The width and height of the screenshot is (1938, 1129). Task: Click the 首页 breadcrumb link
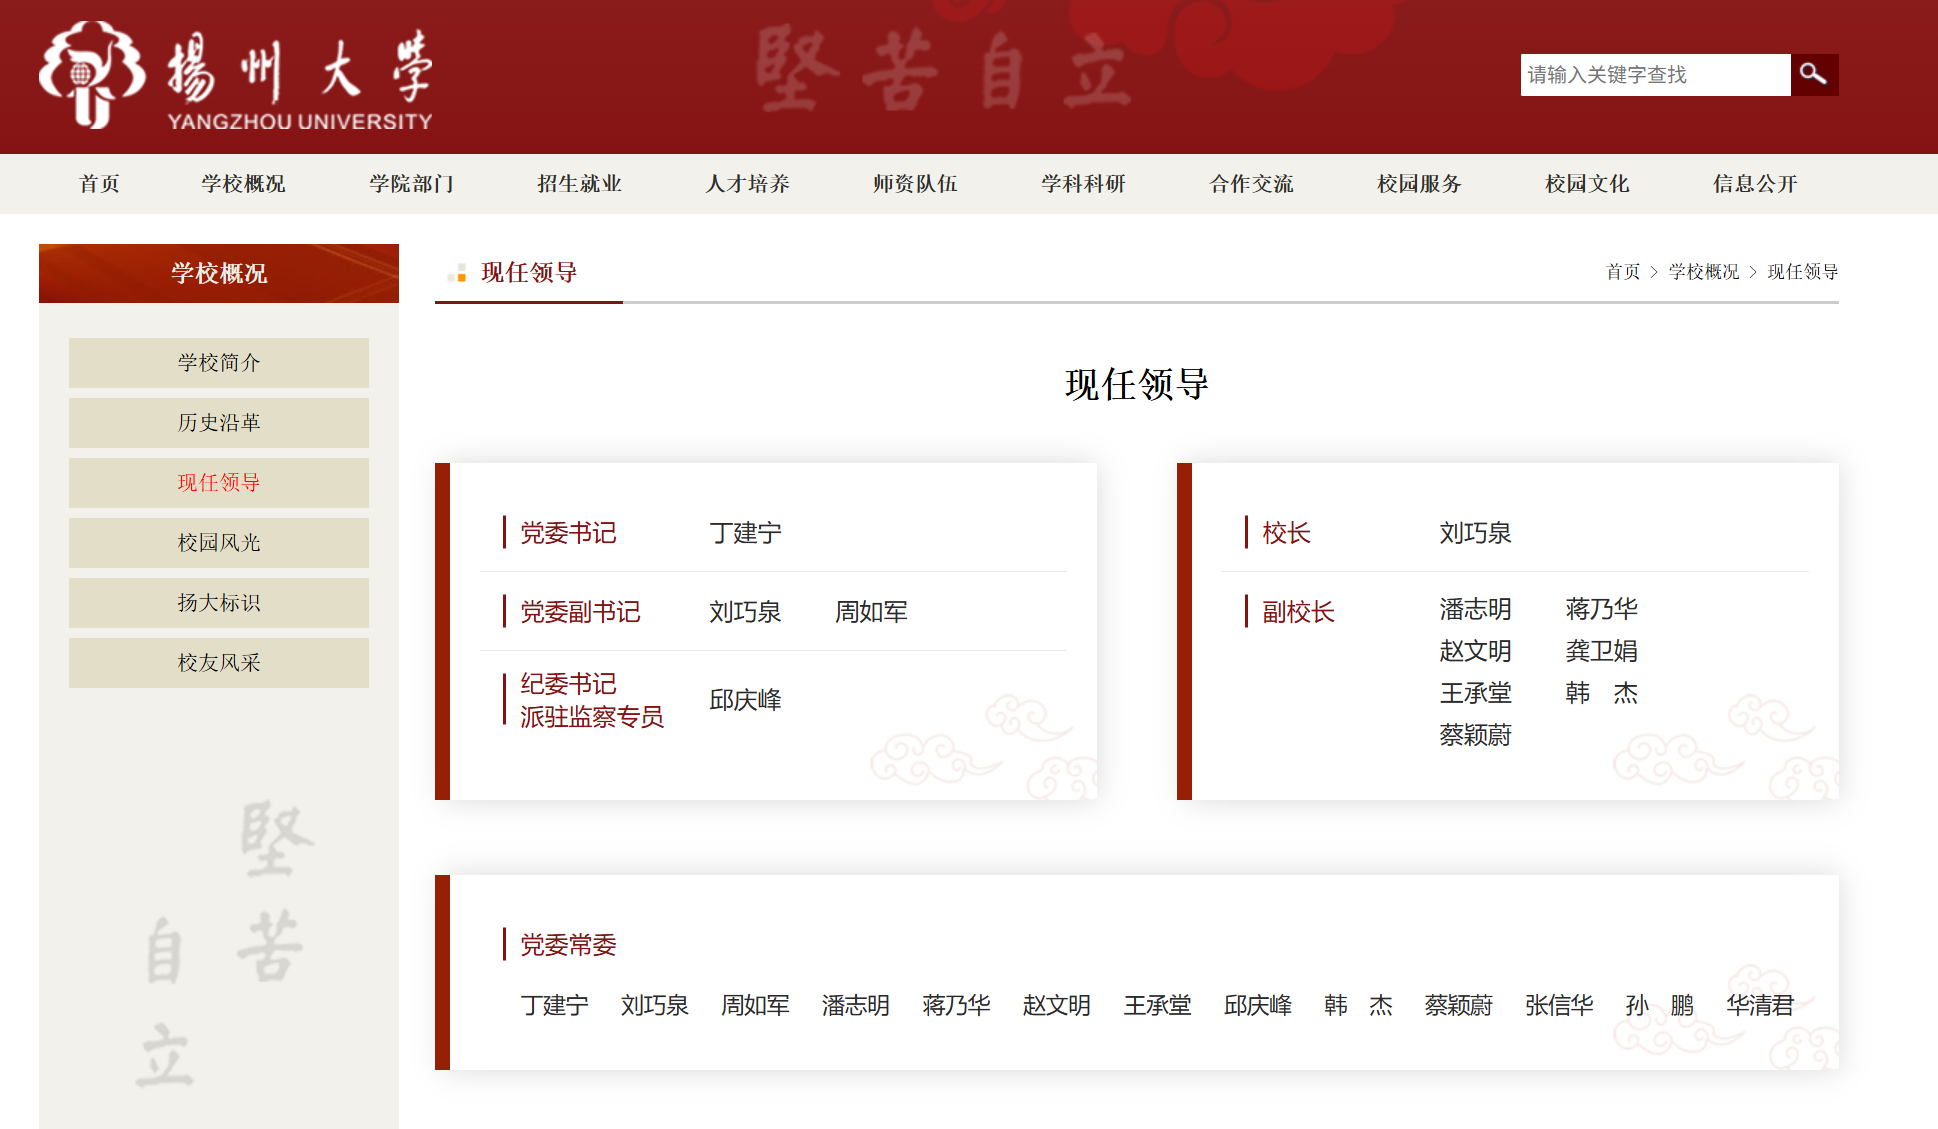coord(1622,272)
